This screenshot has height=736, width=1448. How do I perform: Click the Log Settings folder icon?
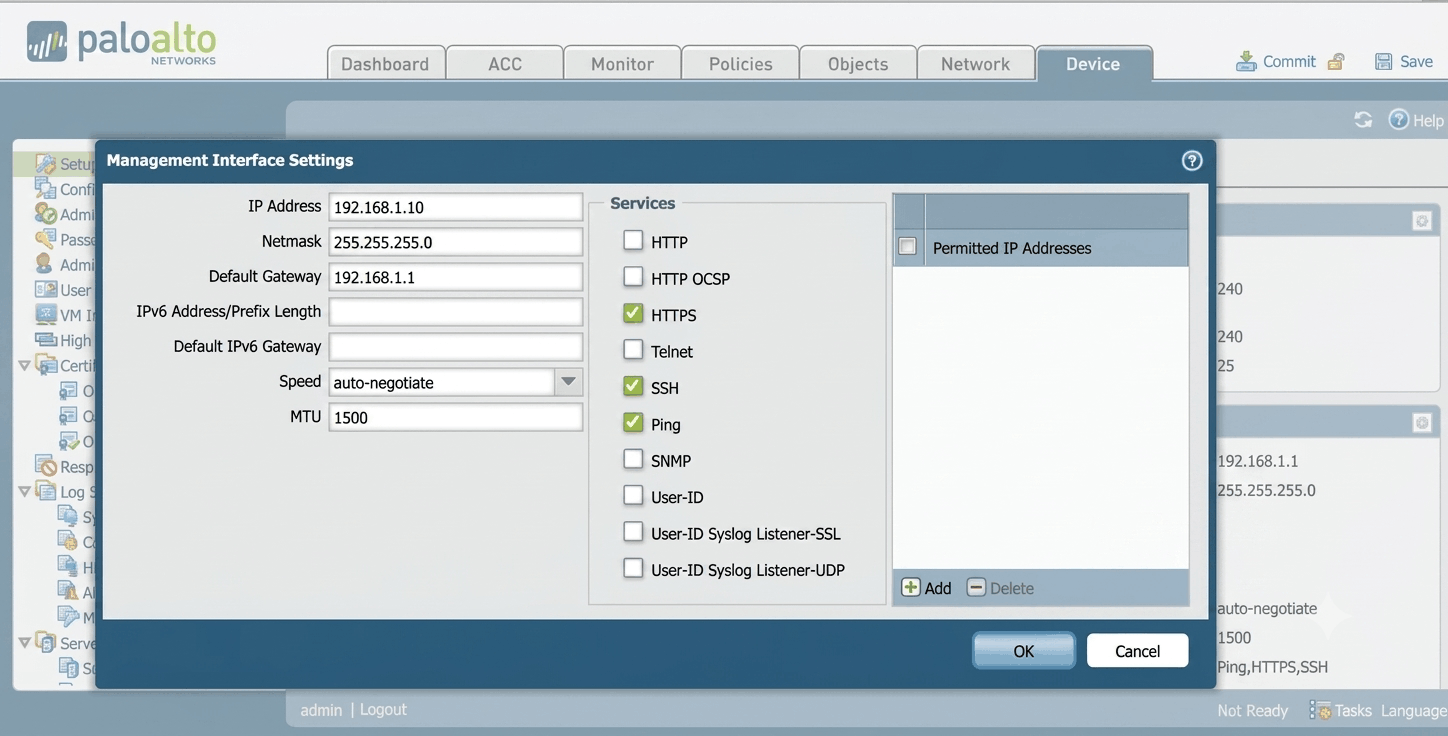46,491
